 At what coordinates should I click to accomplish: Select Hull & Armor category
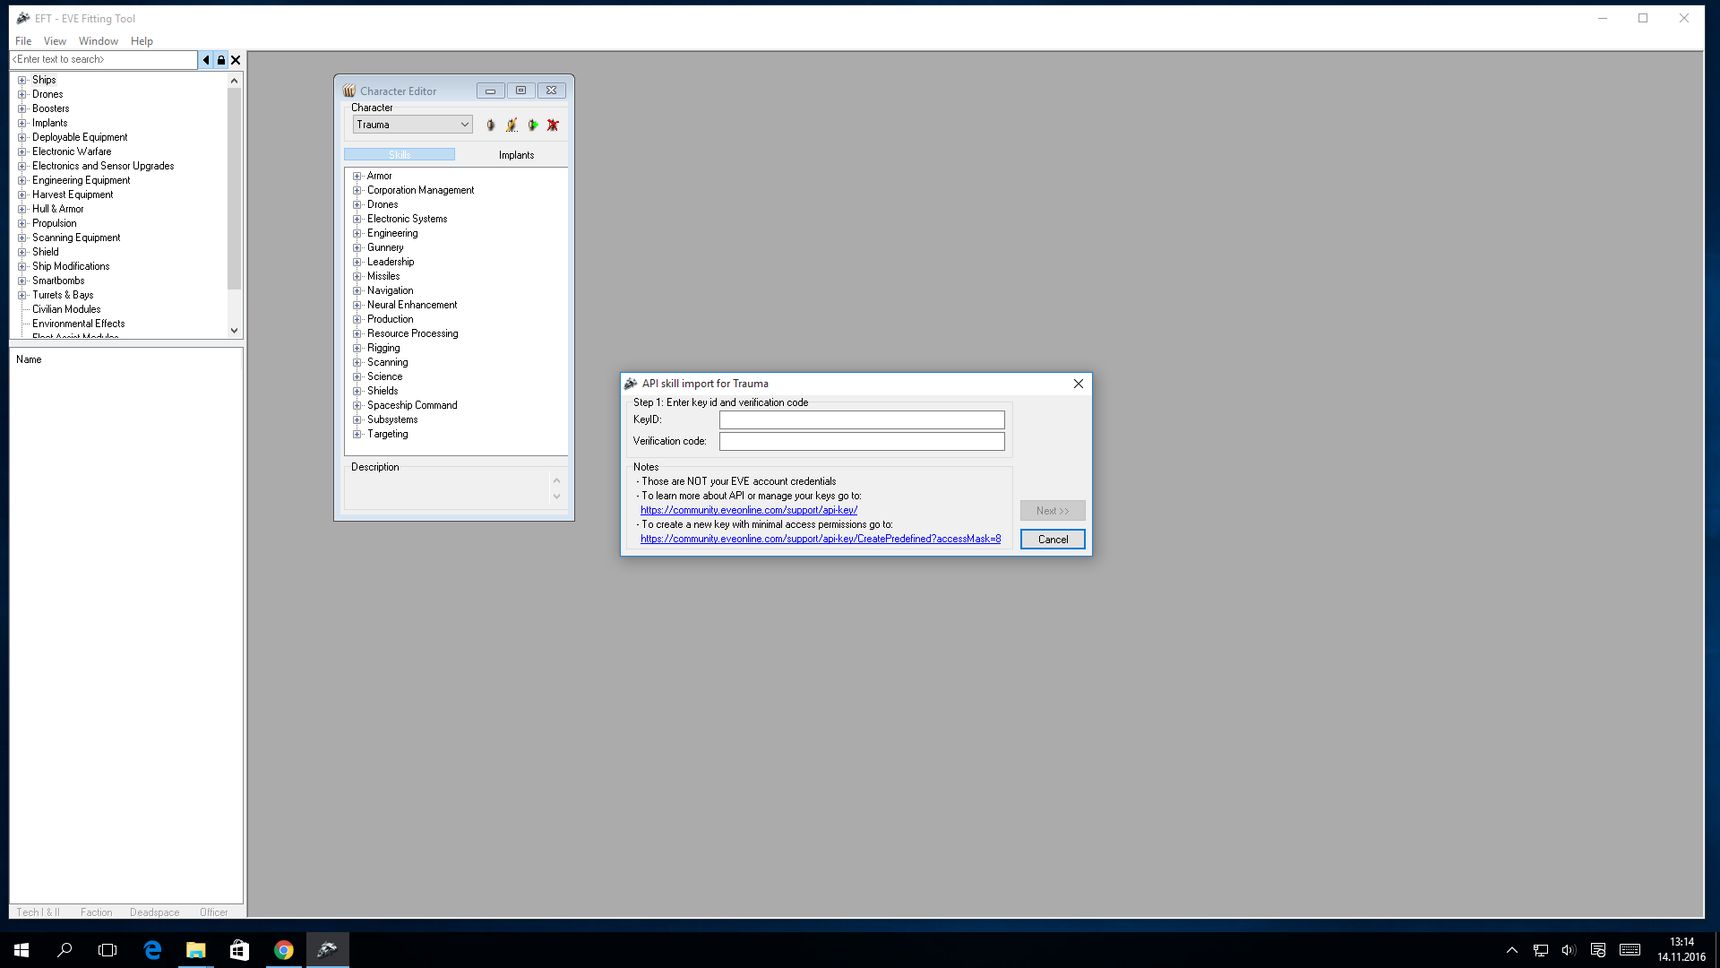pos(58,209)
